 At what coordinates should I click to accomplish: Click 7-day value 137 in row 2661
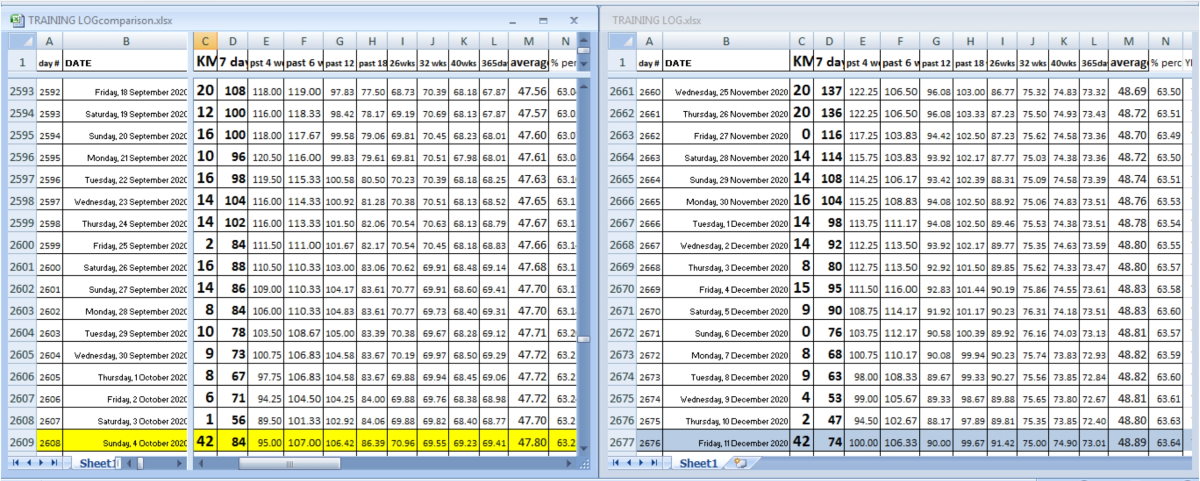pos(830,91)
